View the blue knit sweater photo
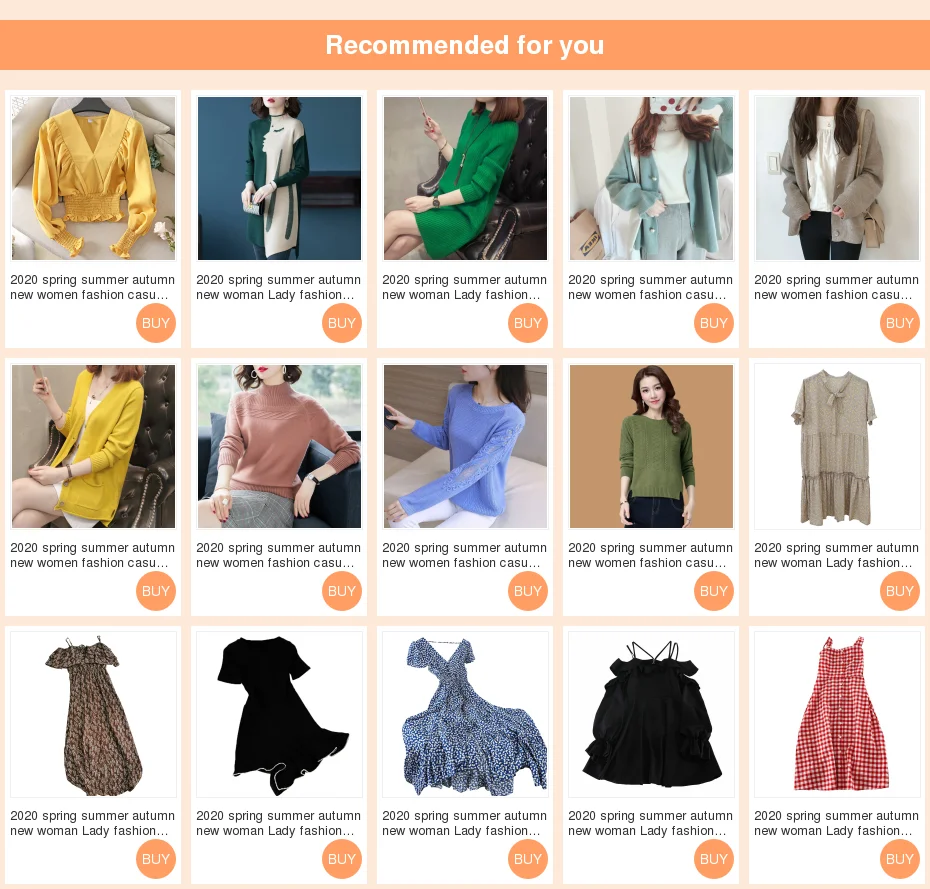 tap(465, 447)
